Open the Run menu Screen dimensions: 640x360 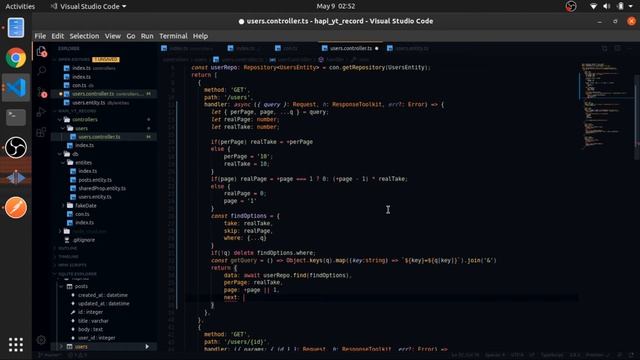click(x=147, y=36)
